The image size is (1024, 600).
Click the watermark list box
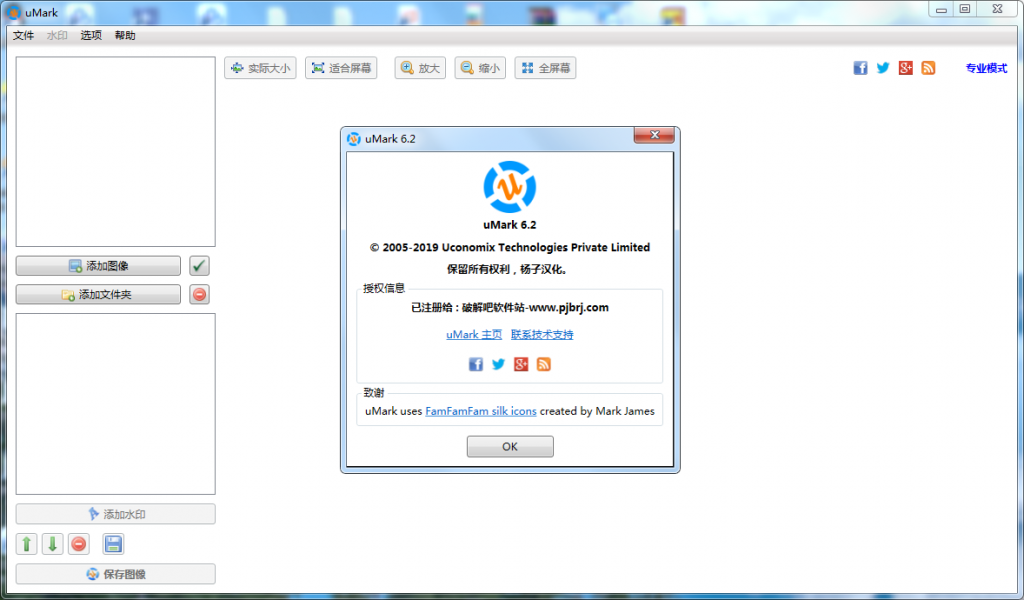(116, 403)
